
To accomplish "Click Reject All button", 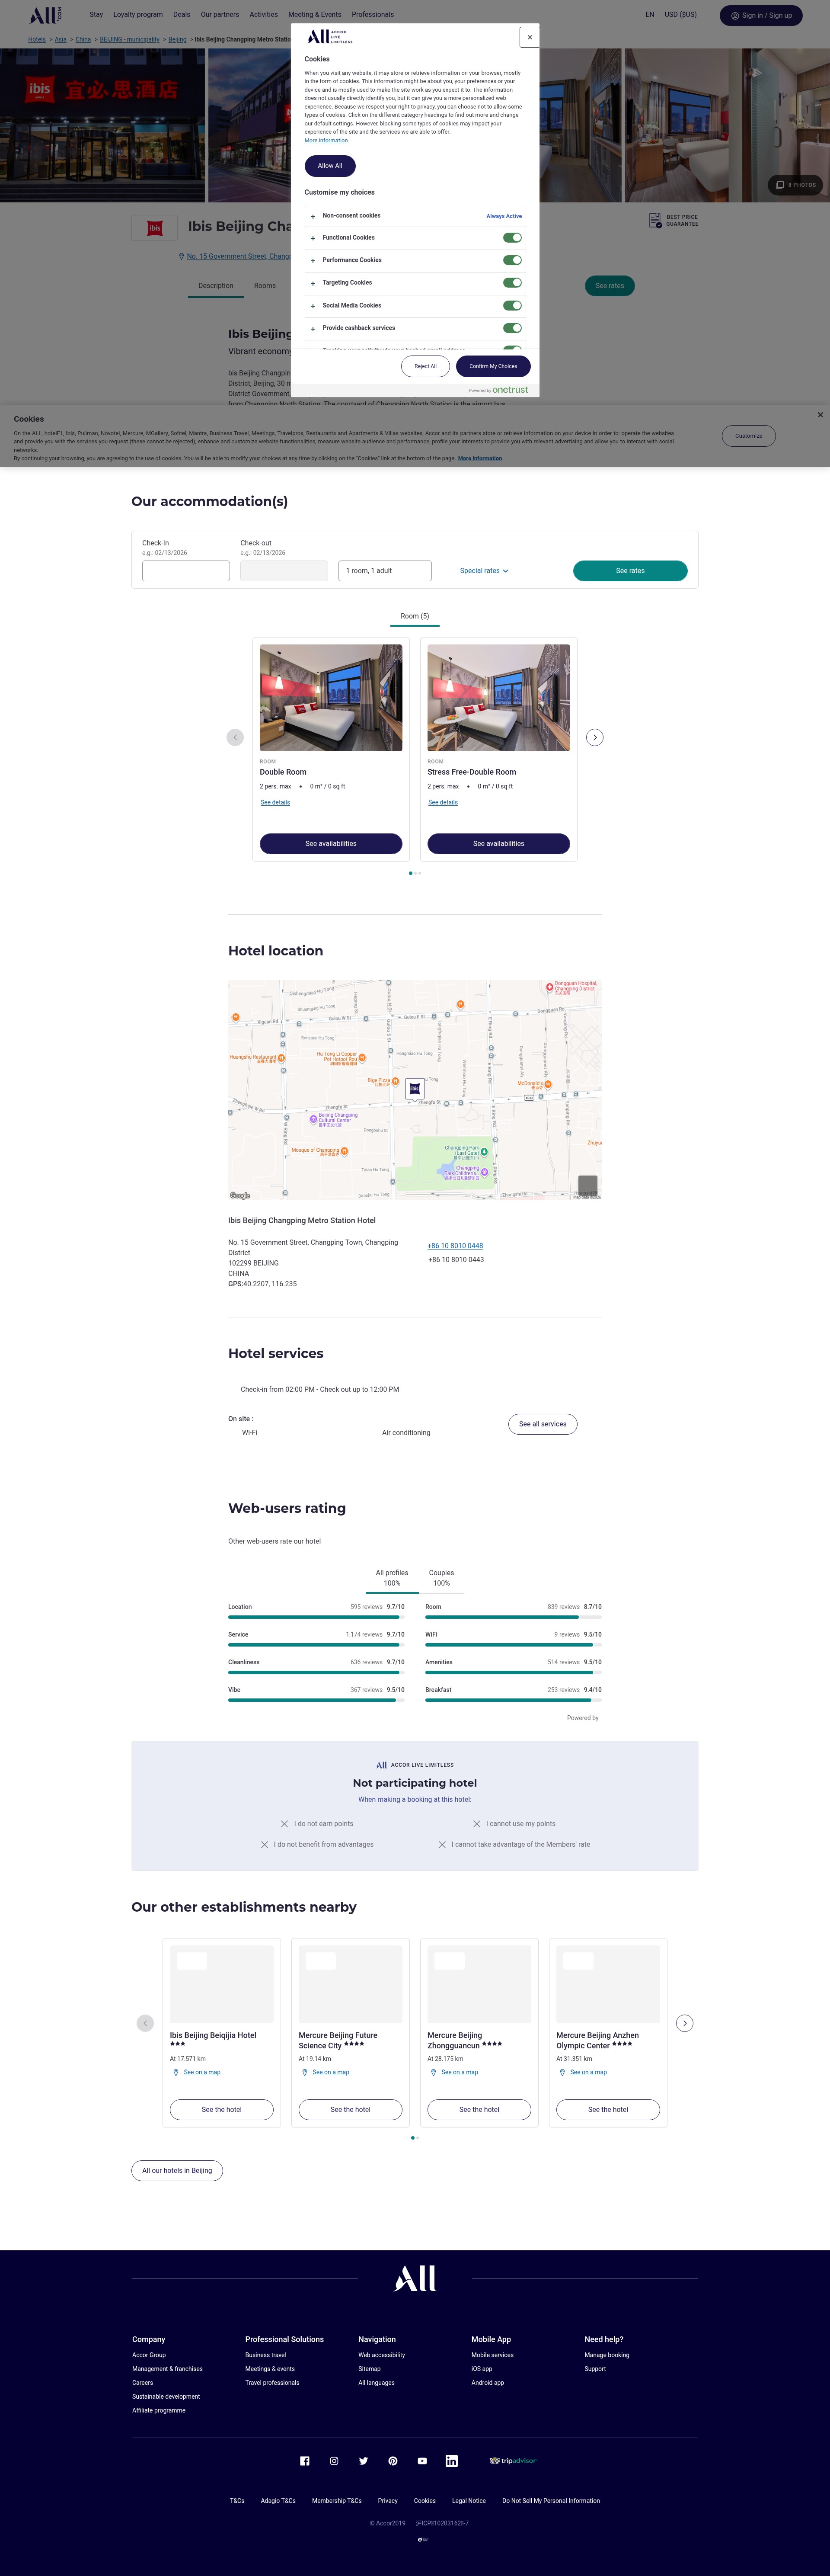I will click(x=426, y=366).
